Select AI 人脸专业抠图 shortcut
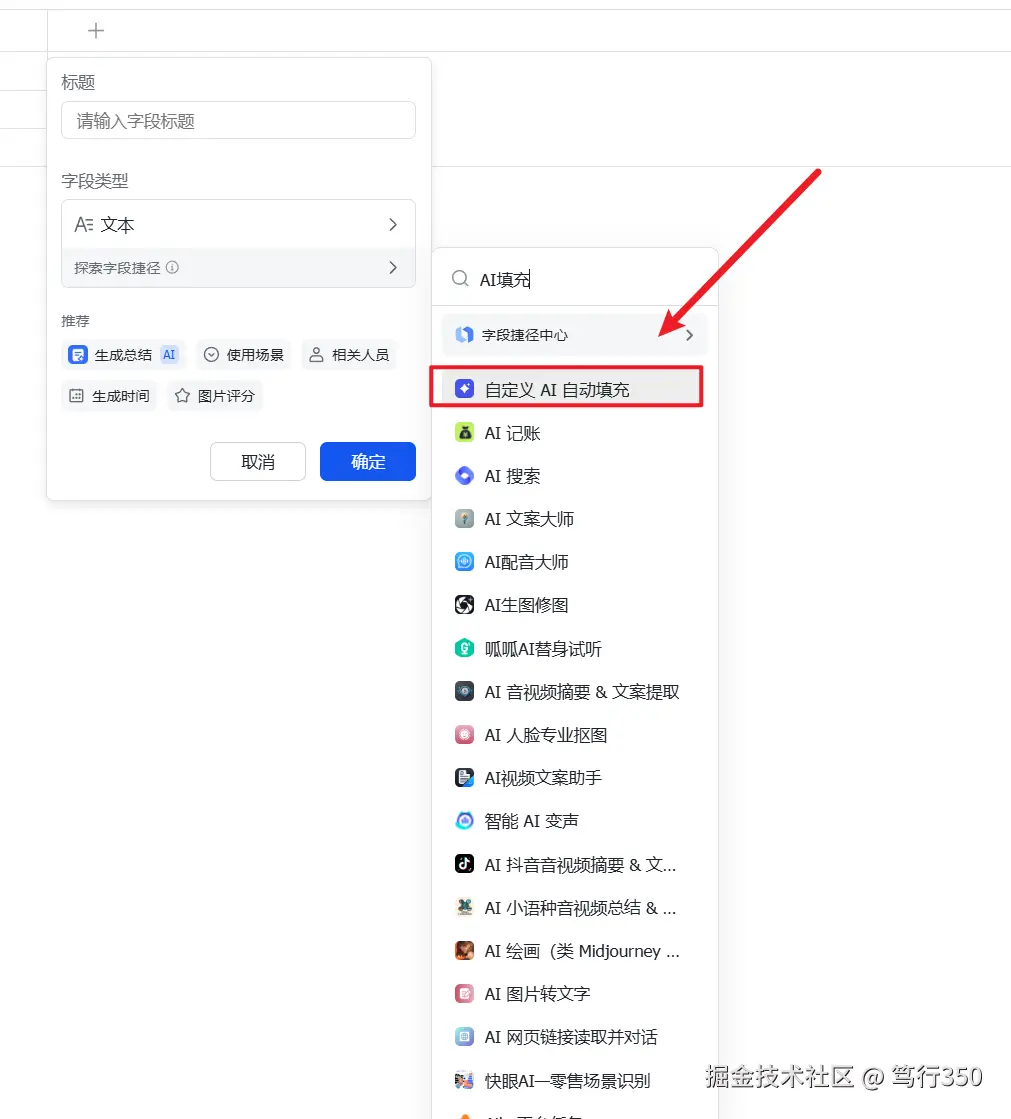This screenshot has width=1011, height=1119. 574,734
